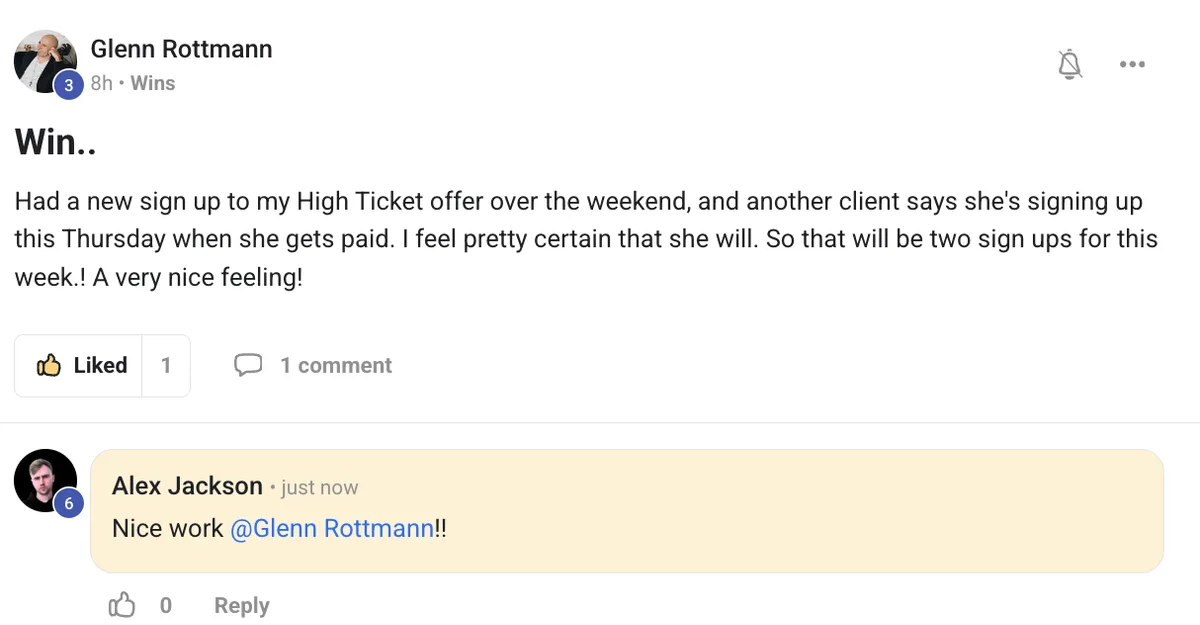Click the thumbs-up icon inside the Liked button
Image resolution: width=1200 pixels, height=625 pixels.
coord(51,364)
